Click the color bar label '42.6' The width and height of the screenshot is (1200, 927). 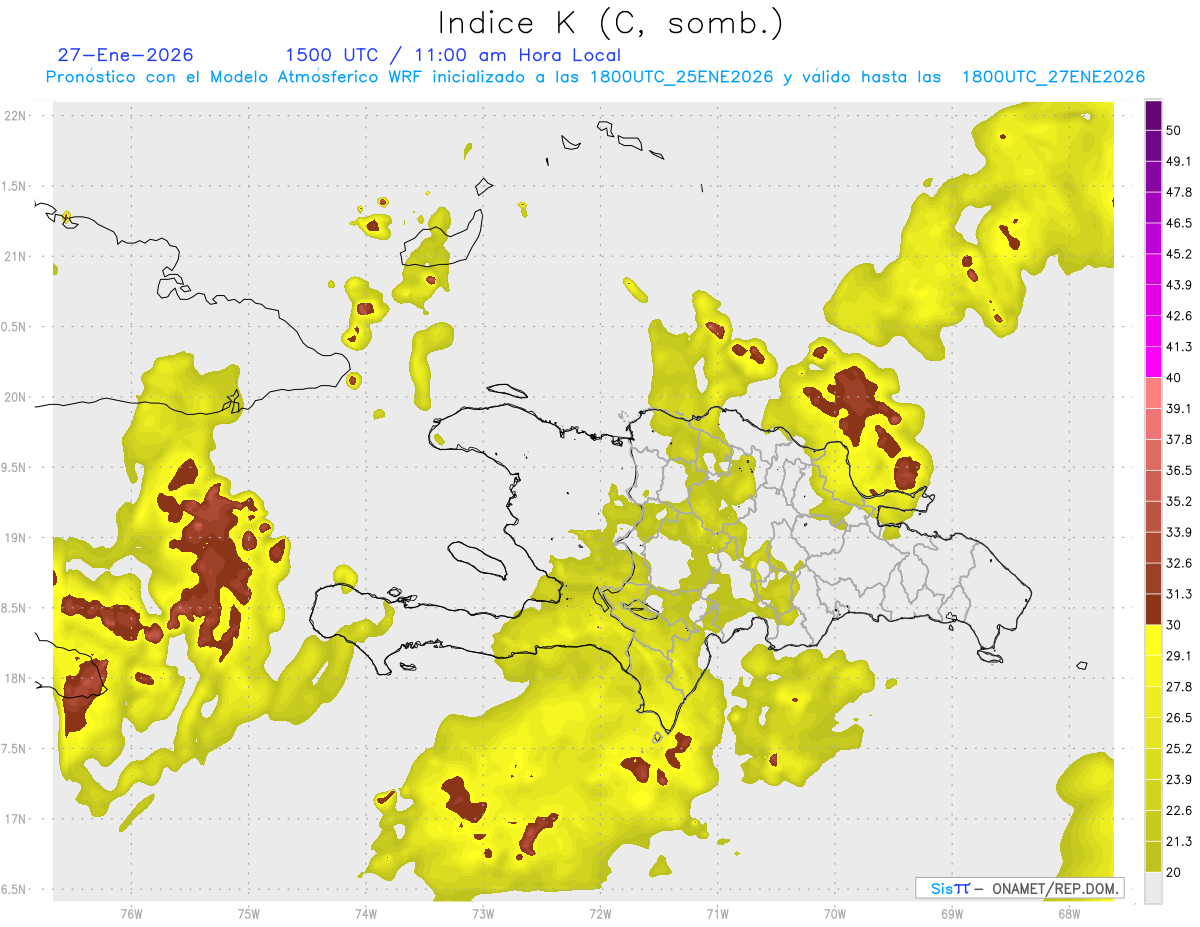[x=1179, y=316]
